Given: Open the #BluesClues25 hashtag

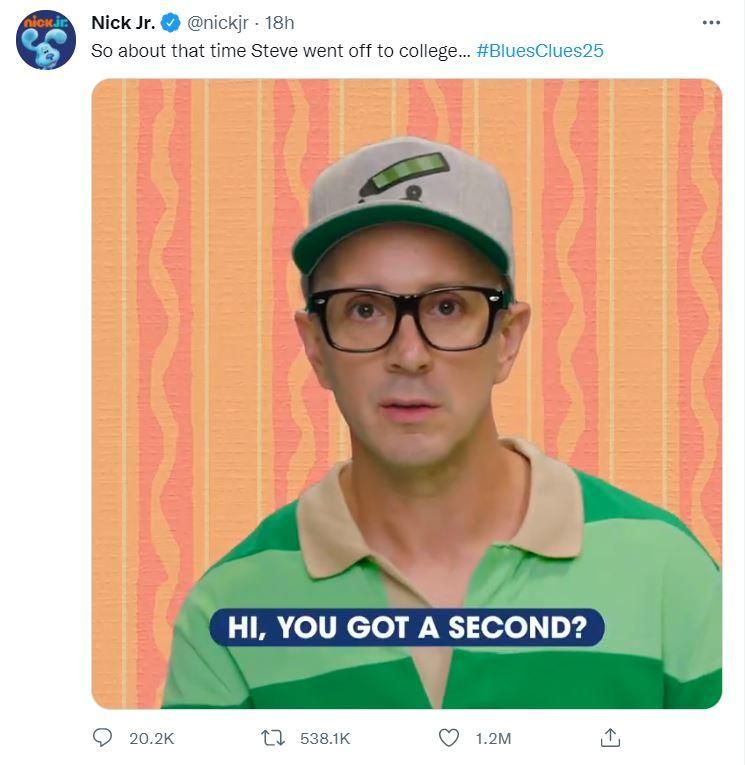Looking at the screenshot, I should click(540, 50).
